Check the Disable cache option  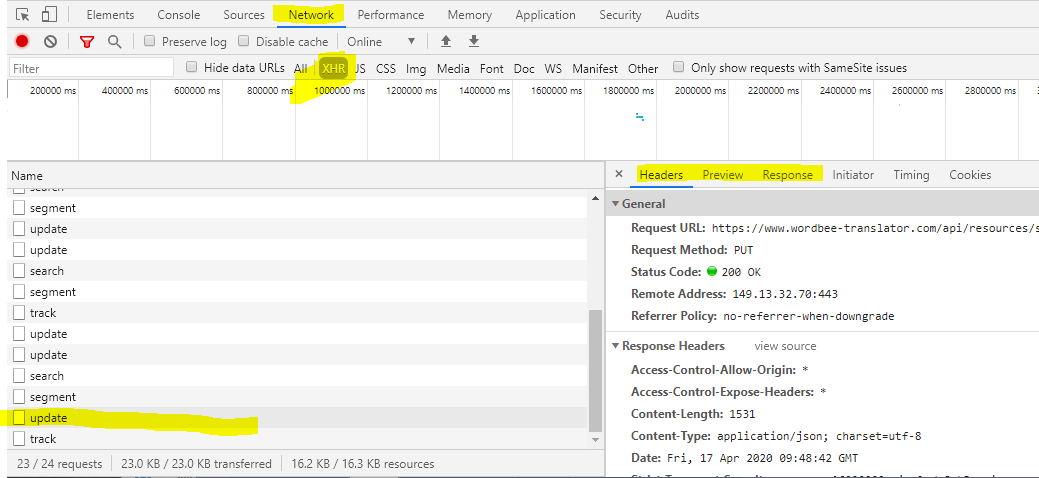tap(243, 42)
